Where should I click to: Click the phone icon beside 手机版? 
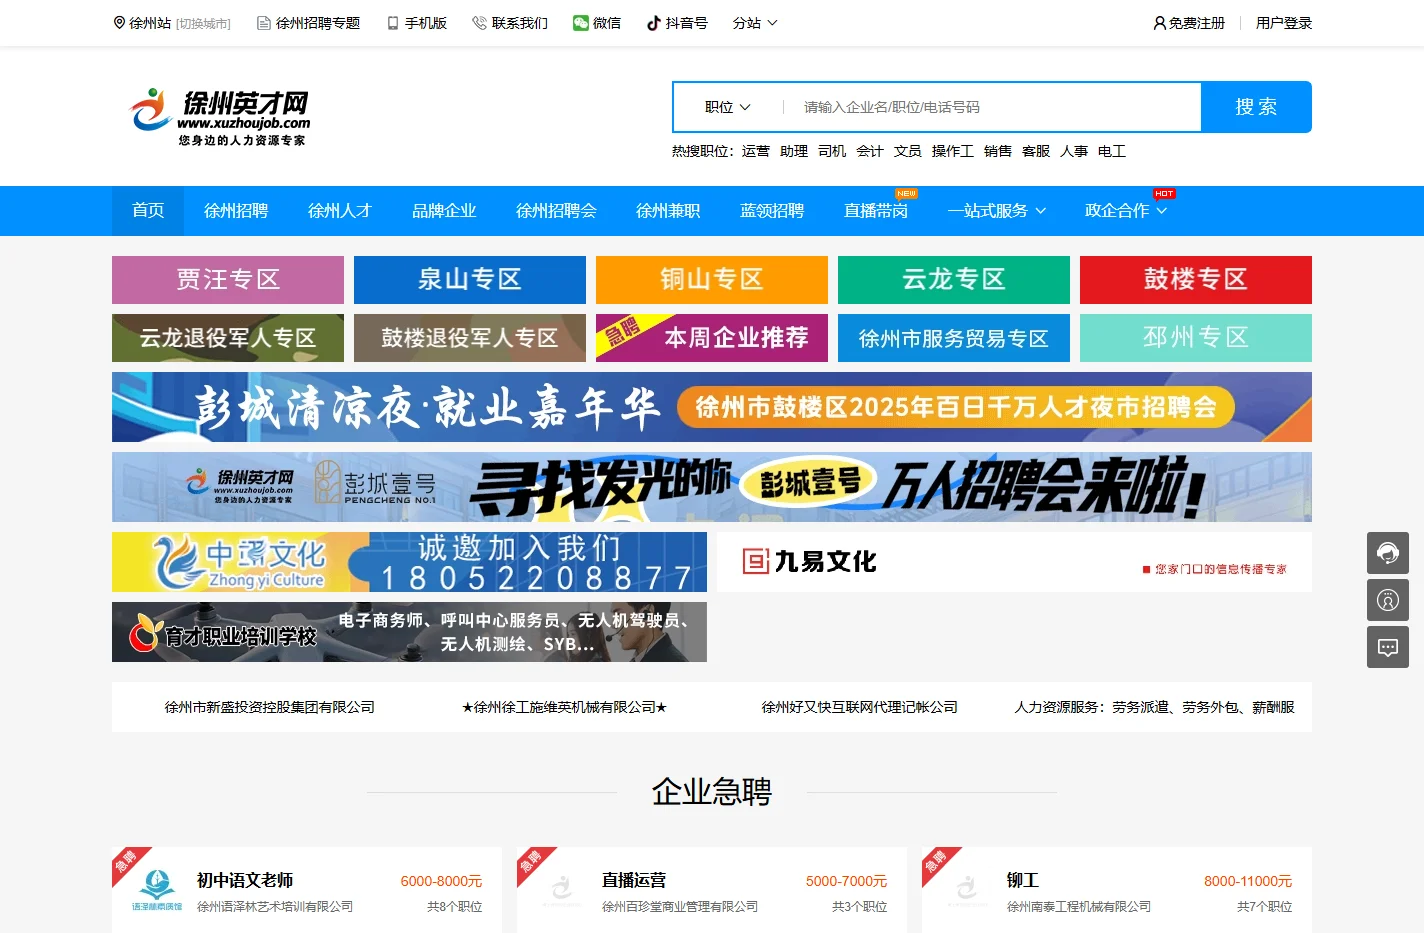pos(393,23)
